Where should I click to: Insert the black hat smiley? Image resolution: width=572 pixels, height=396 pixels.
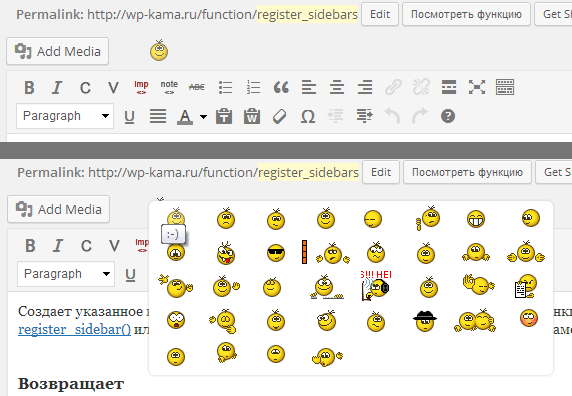[425, 320]
